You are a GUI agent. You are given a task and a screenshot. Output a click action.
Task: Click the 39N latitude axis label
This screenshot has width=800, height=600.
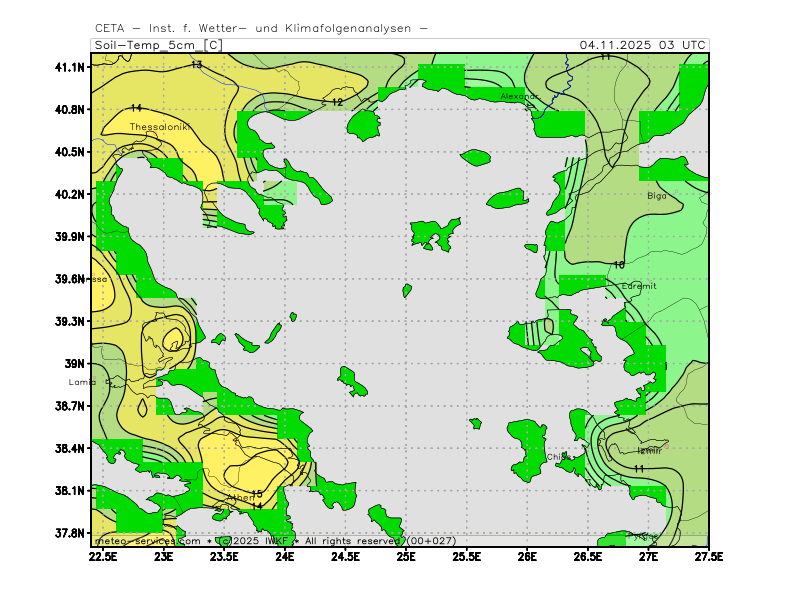75,364
